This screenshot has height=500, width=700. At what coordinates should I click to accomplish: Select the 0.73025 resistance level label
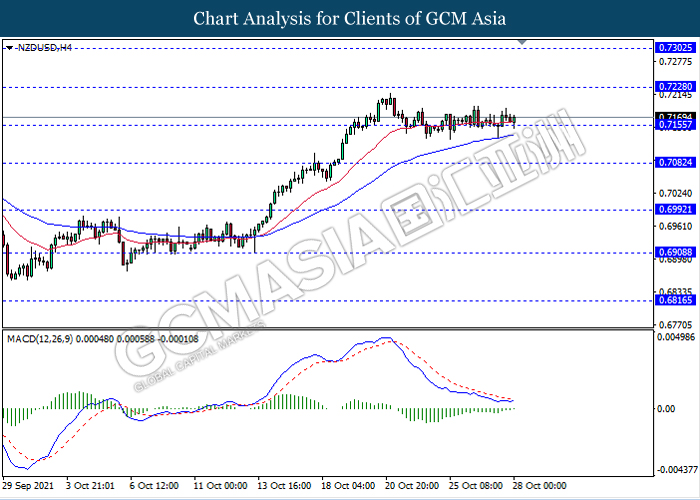point(675,48)
